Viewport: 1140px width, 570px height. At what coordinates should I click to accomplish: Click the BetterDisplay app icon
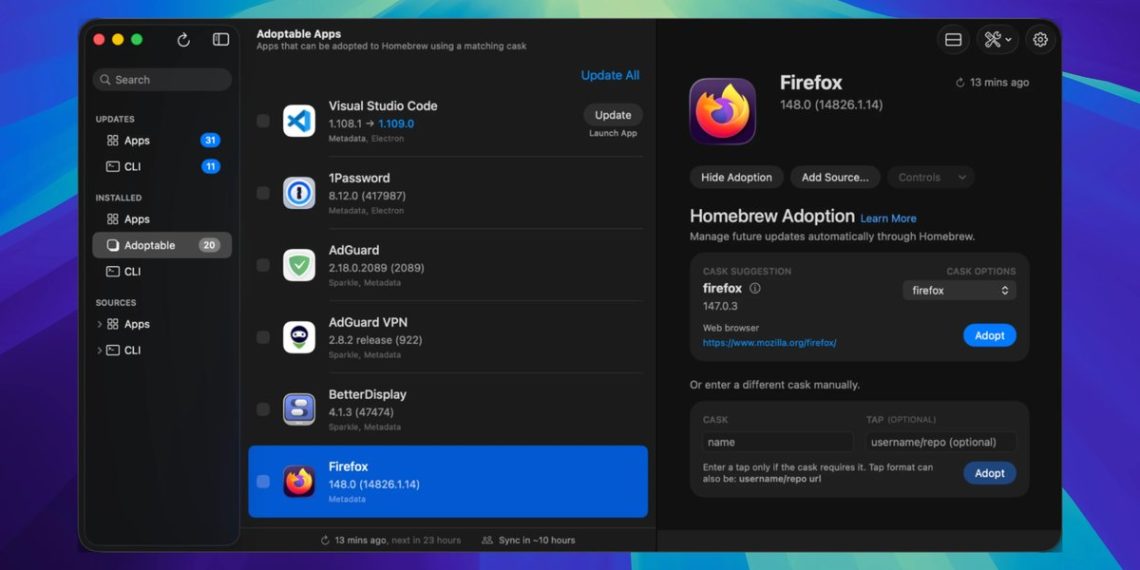pyautogui.click(x=299, y=409)
